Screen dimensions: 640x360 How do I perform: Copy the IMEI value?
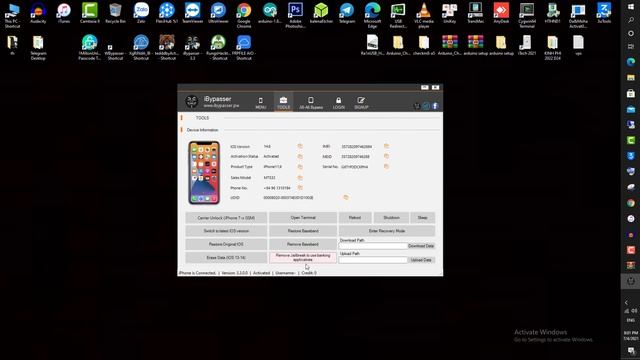click(x=386, y=146)
